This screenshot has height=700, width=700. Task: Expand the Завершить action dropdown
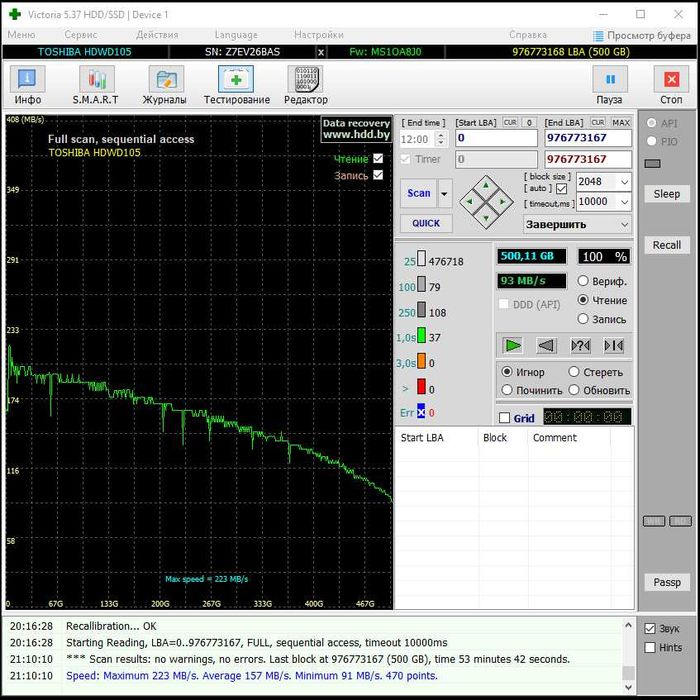624,225
